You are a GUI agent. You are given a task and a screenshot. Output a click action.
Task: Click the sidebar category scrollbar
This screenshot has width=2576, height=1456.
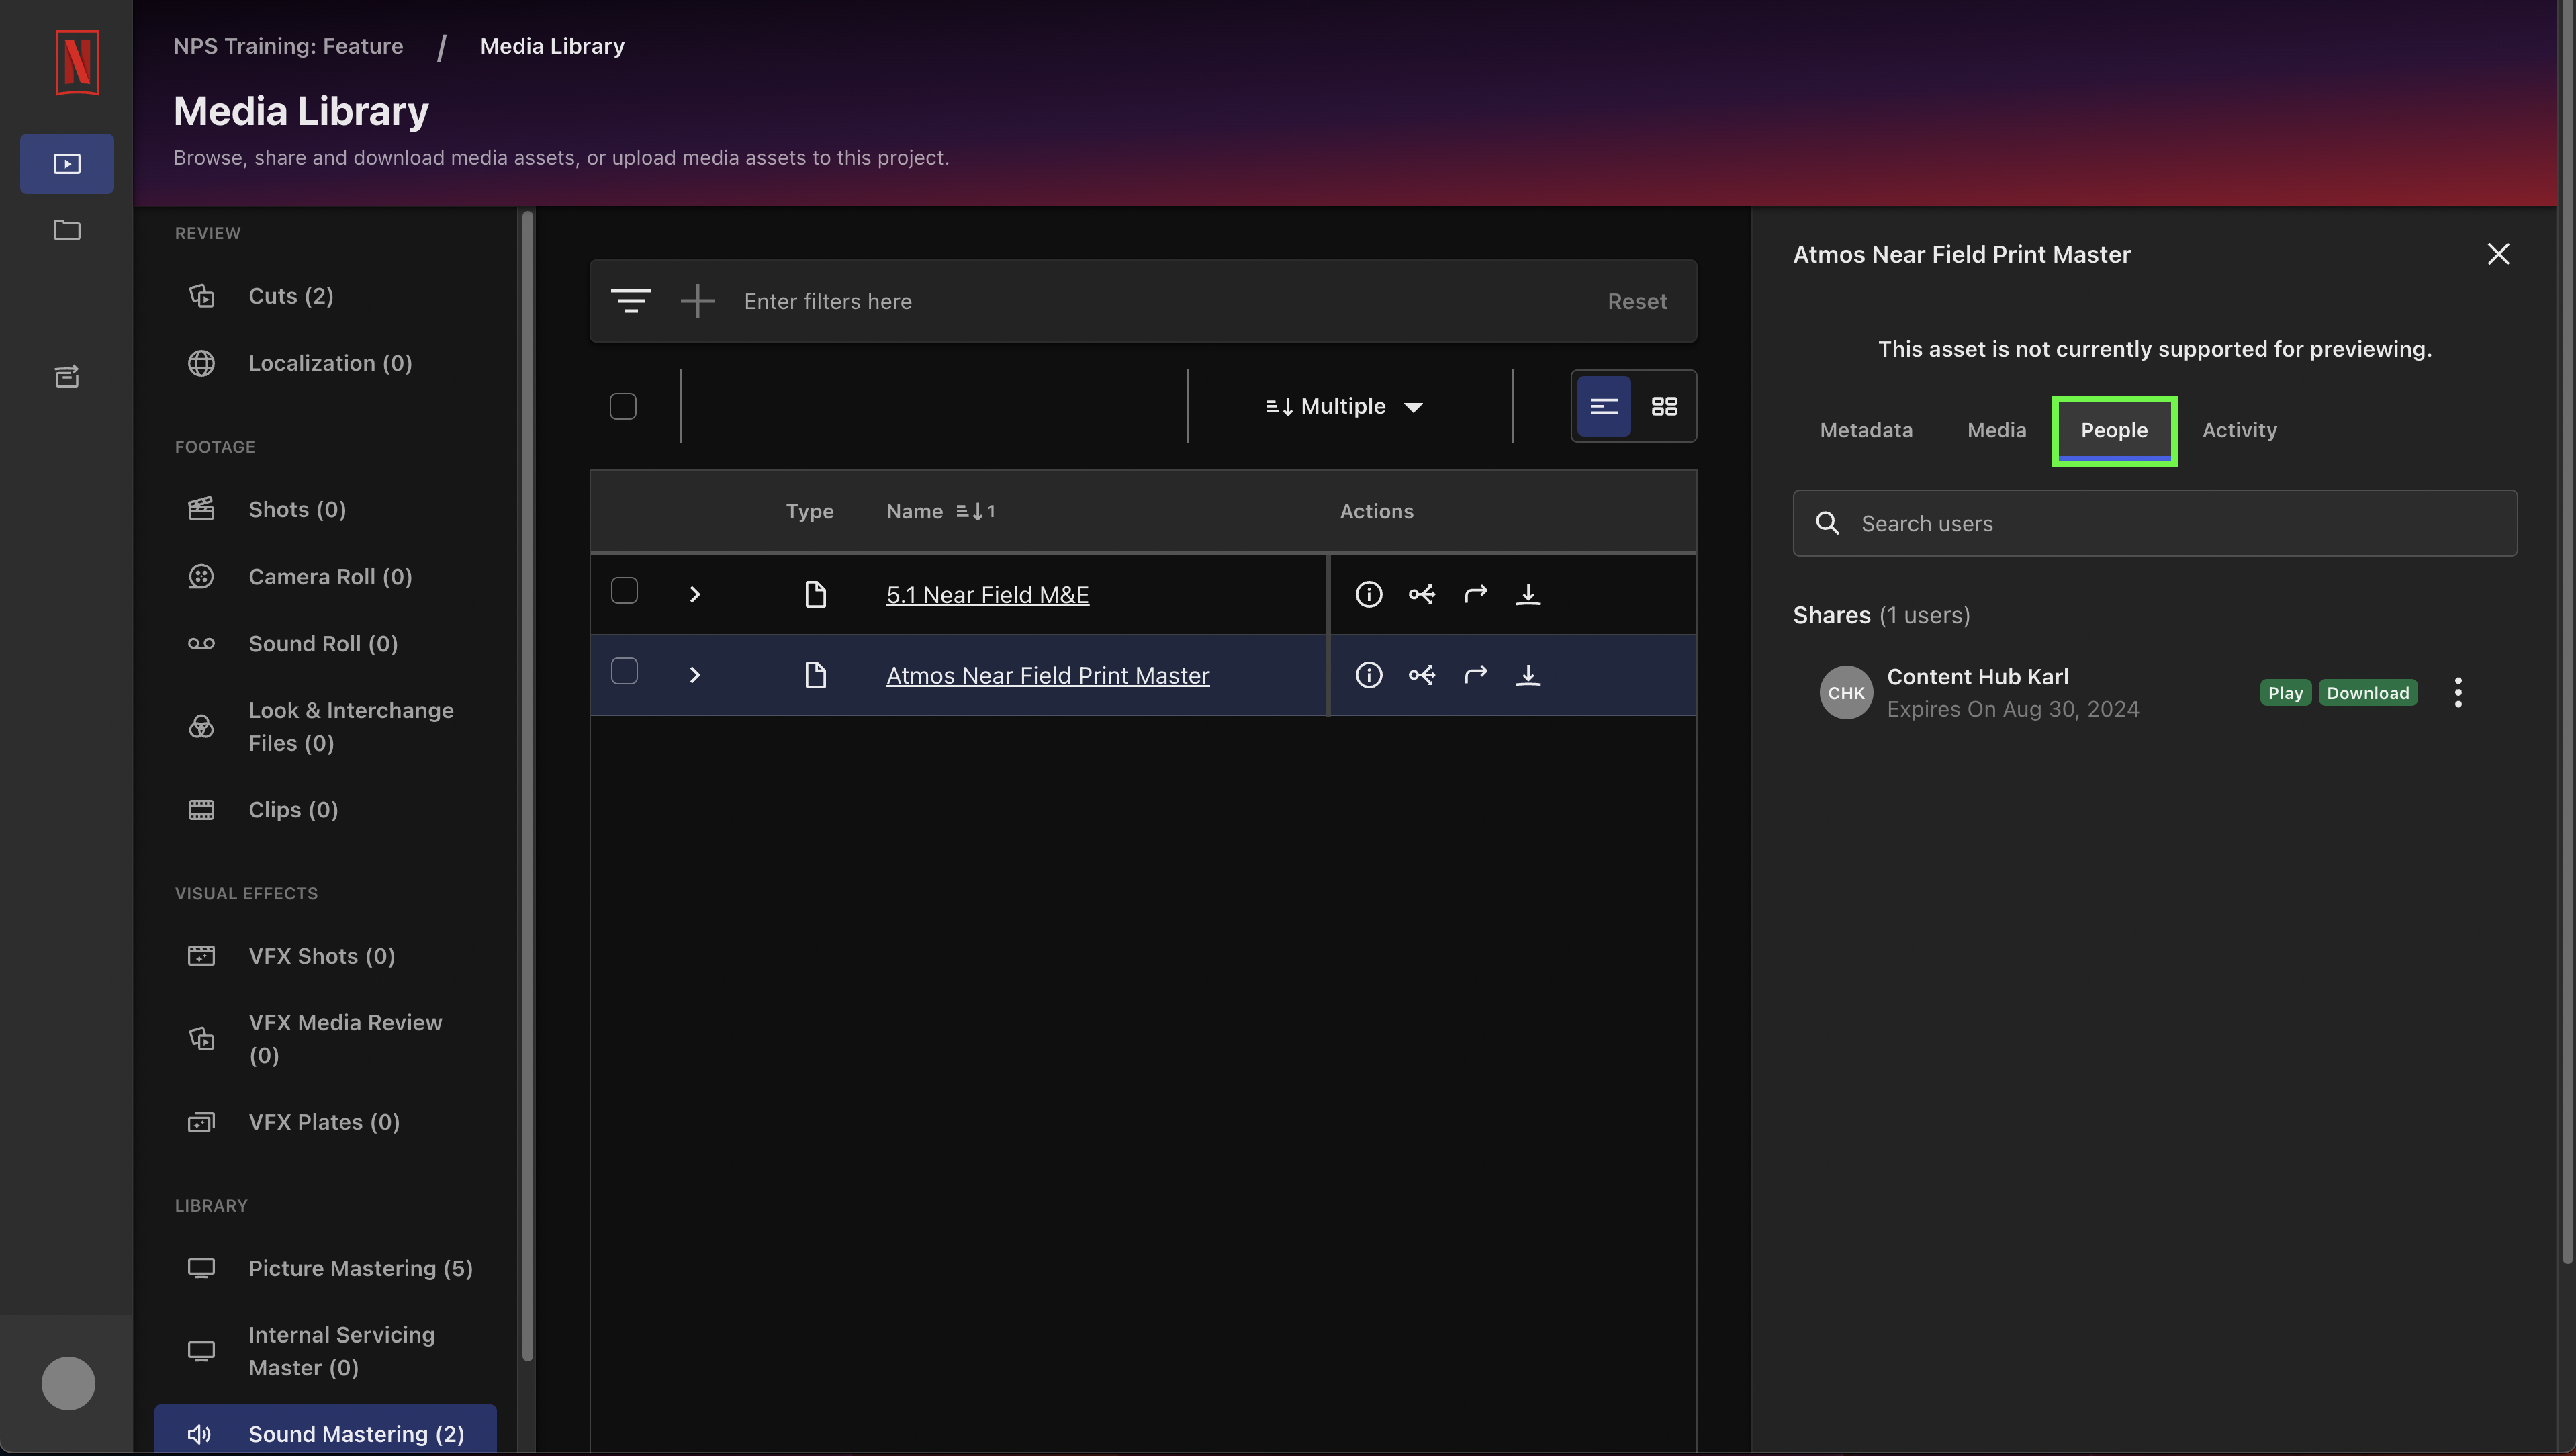pyautogui.click(x=527, y=785)
